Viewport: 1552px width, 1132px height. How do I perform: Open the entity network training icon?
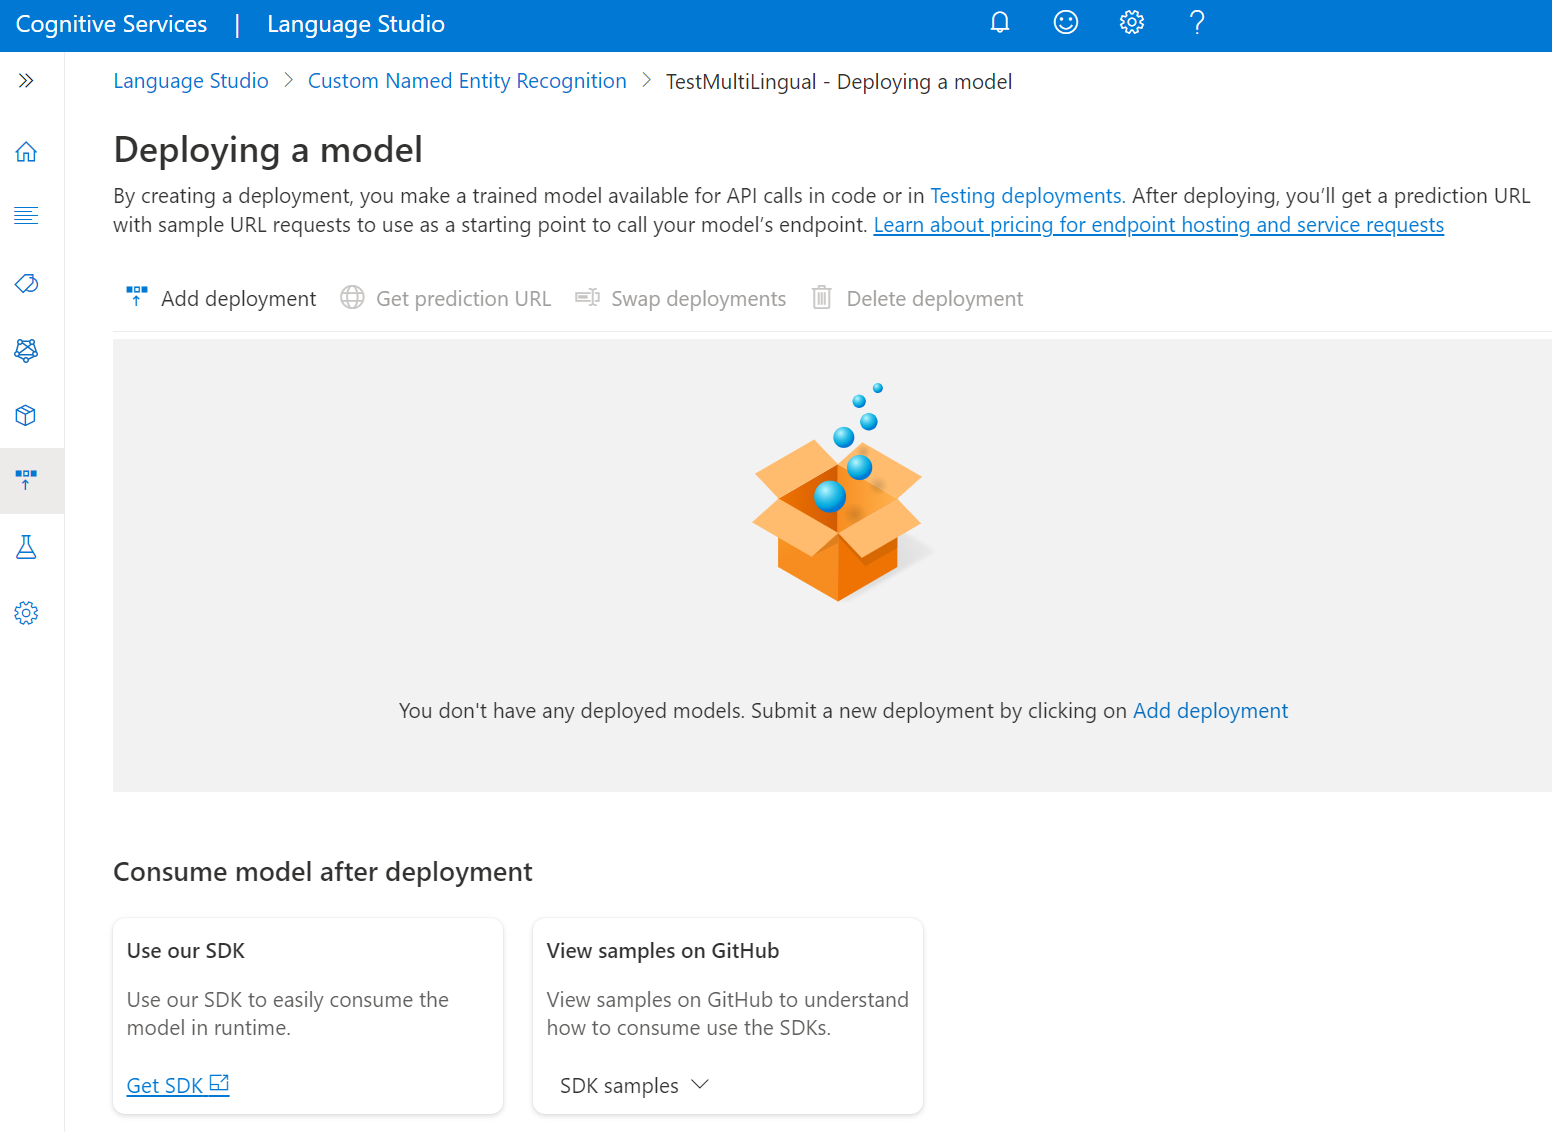[26, 350]
